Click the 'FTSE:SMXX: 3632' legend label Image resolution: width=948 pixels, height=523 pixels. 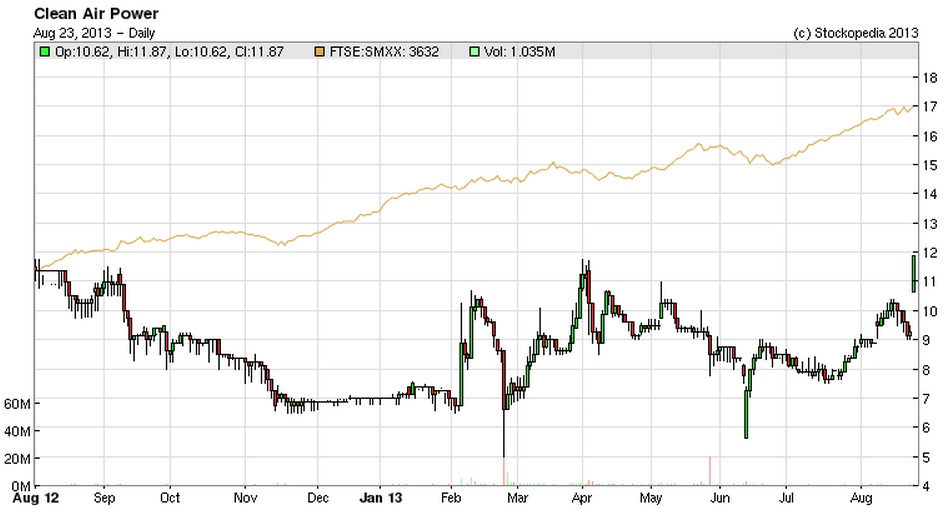tap(384, 52)
